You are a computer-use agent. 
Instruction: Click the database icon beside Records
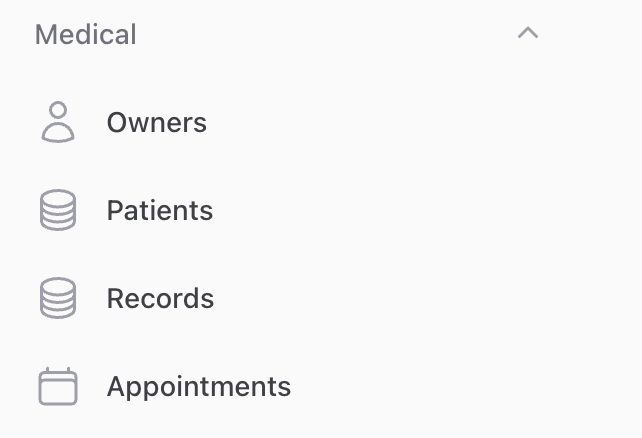tap(58, 299)
